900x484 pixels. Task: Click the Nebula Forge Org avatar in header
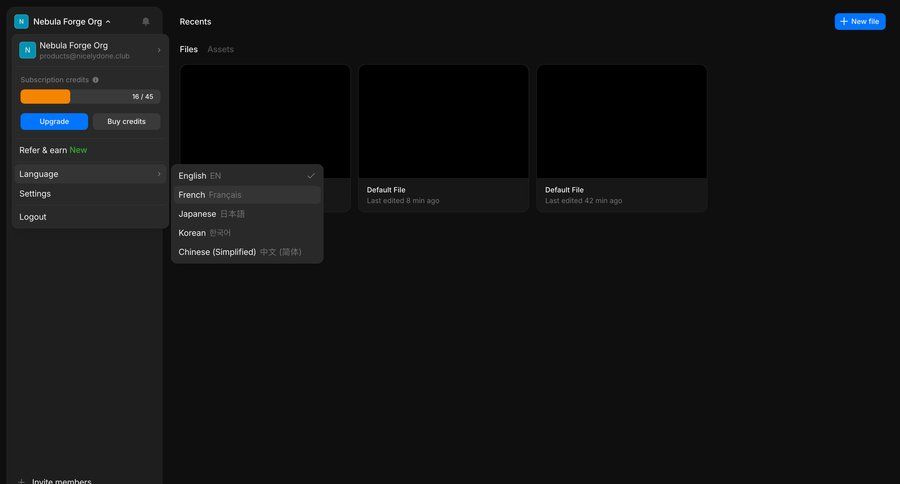(x=21, y=21)
